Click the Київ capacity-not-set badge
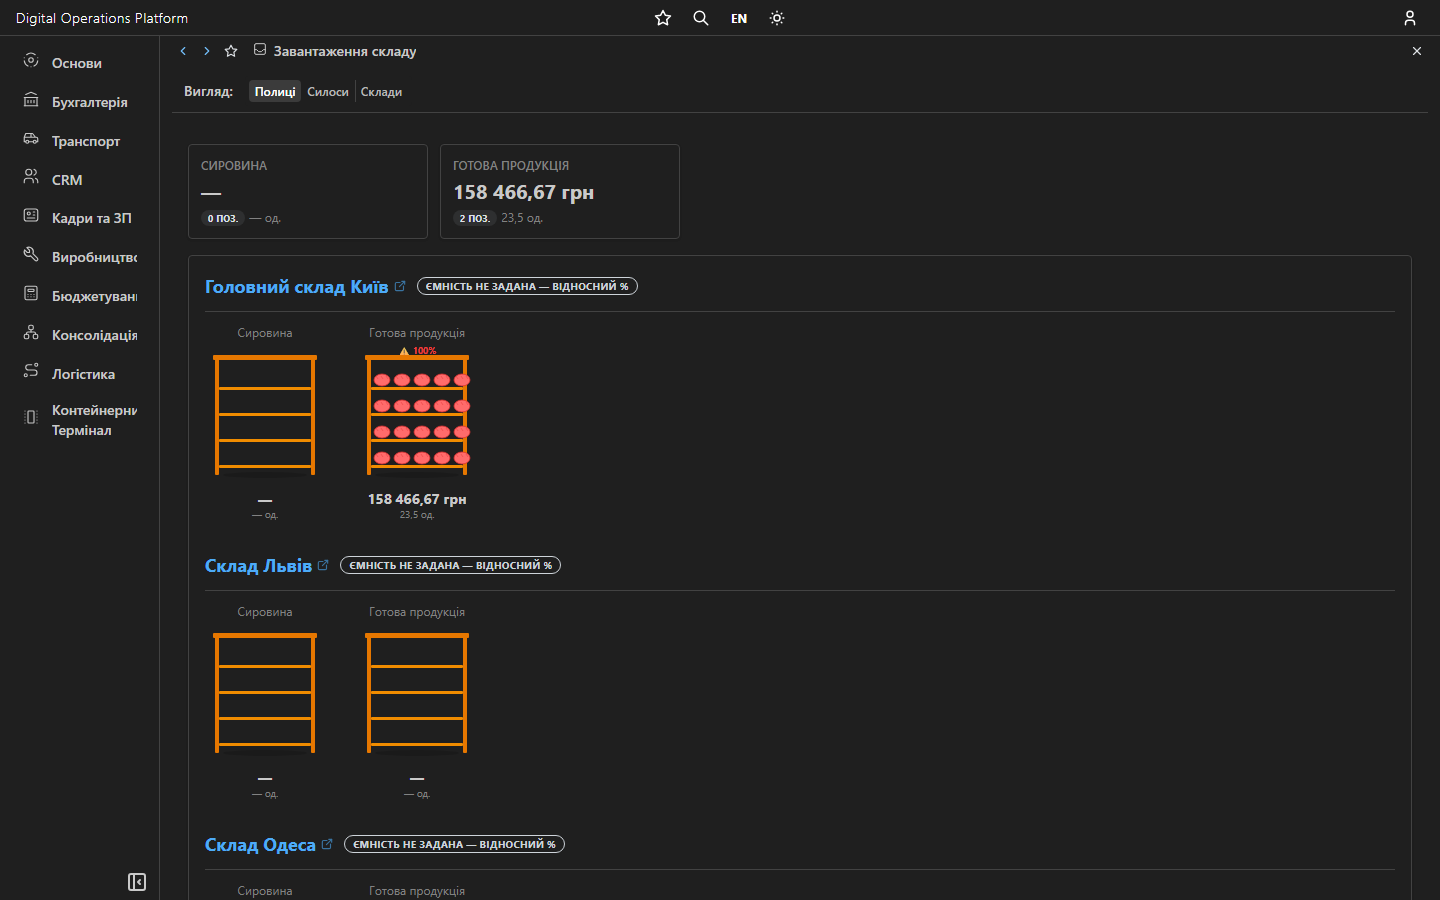1440x900 pixels. (527, 287)
